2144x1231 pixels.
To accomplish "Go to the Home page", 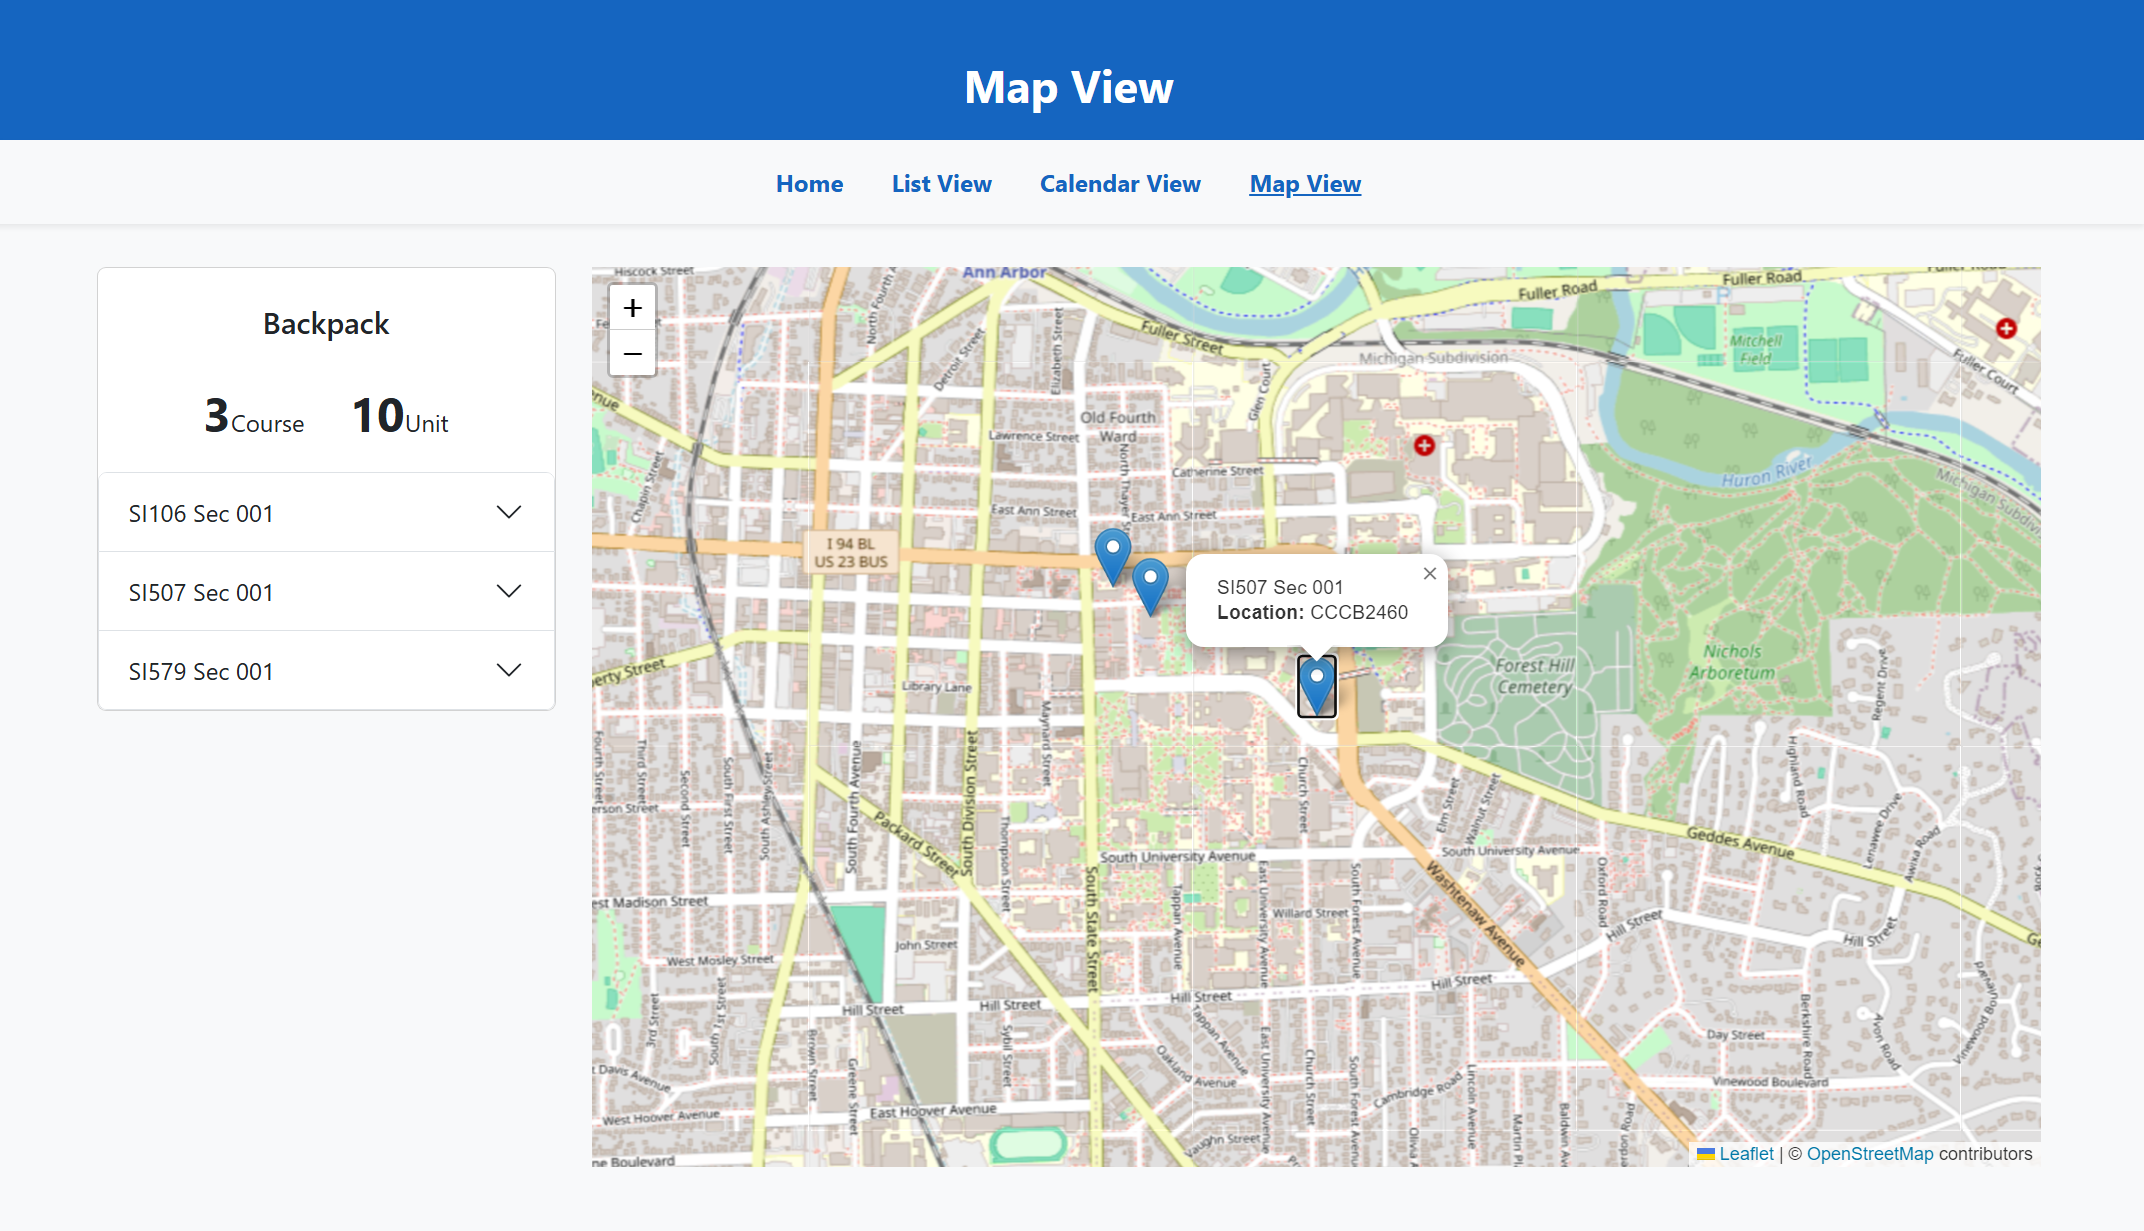I will pos(809,184).
